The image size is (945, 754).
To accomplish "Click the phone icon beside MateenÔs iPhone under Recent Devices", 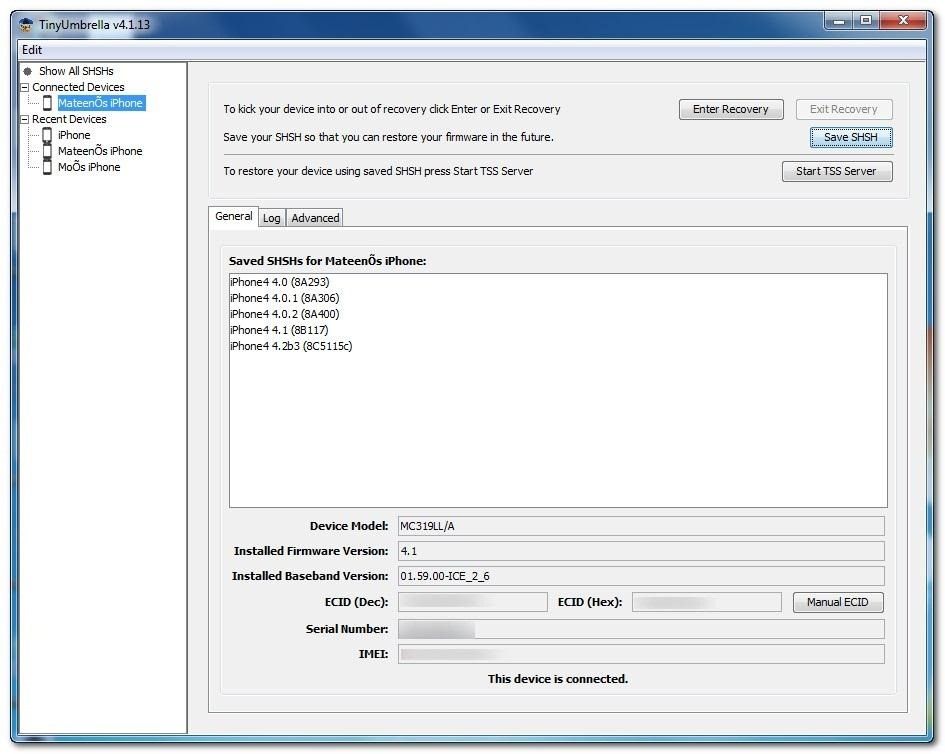I will [x=45, y=151].
